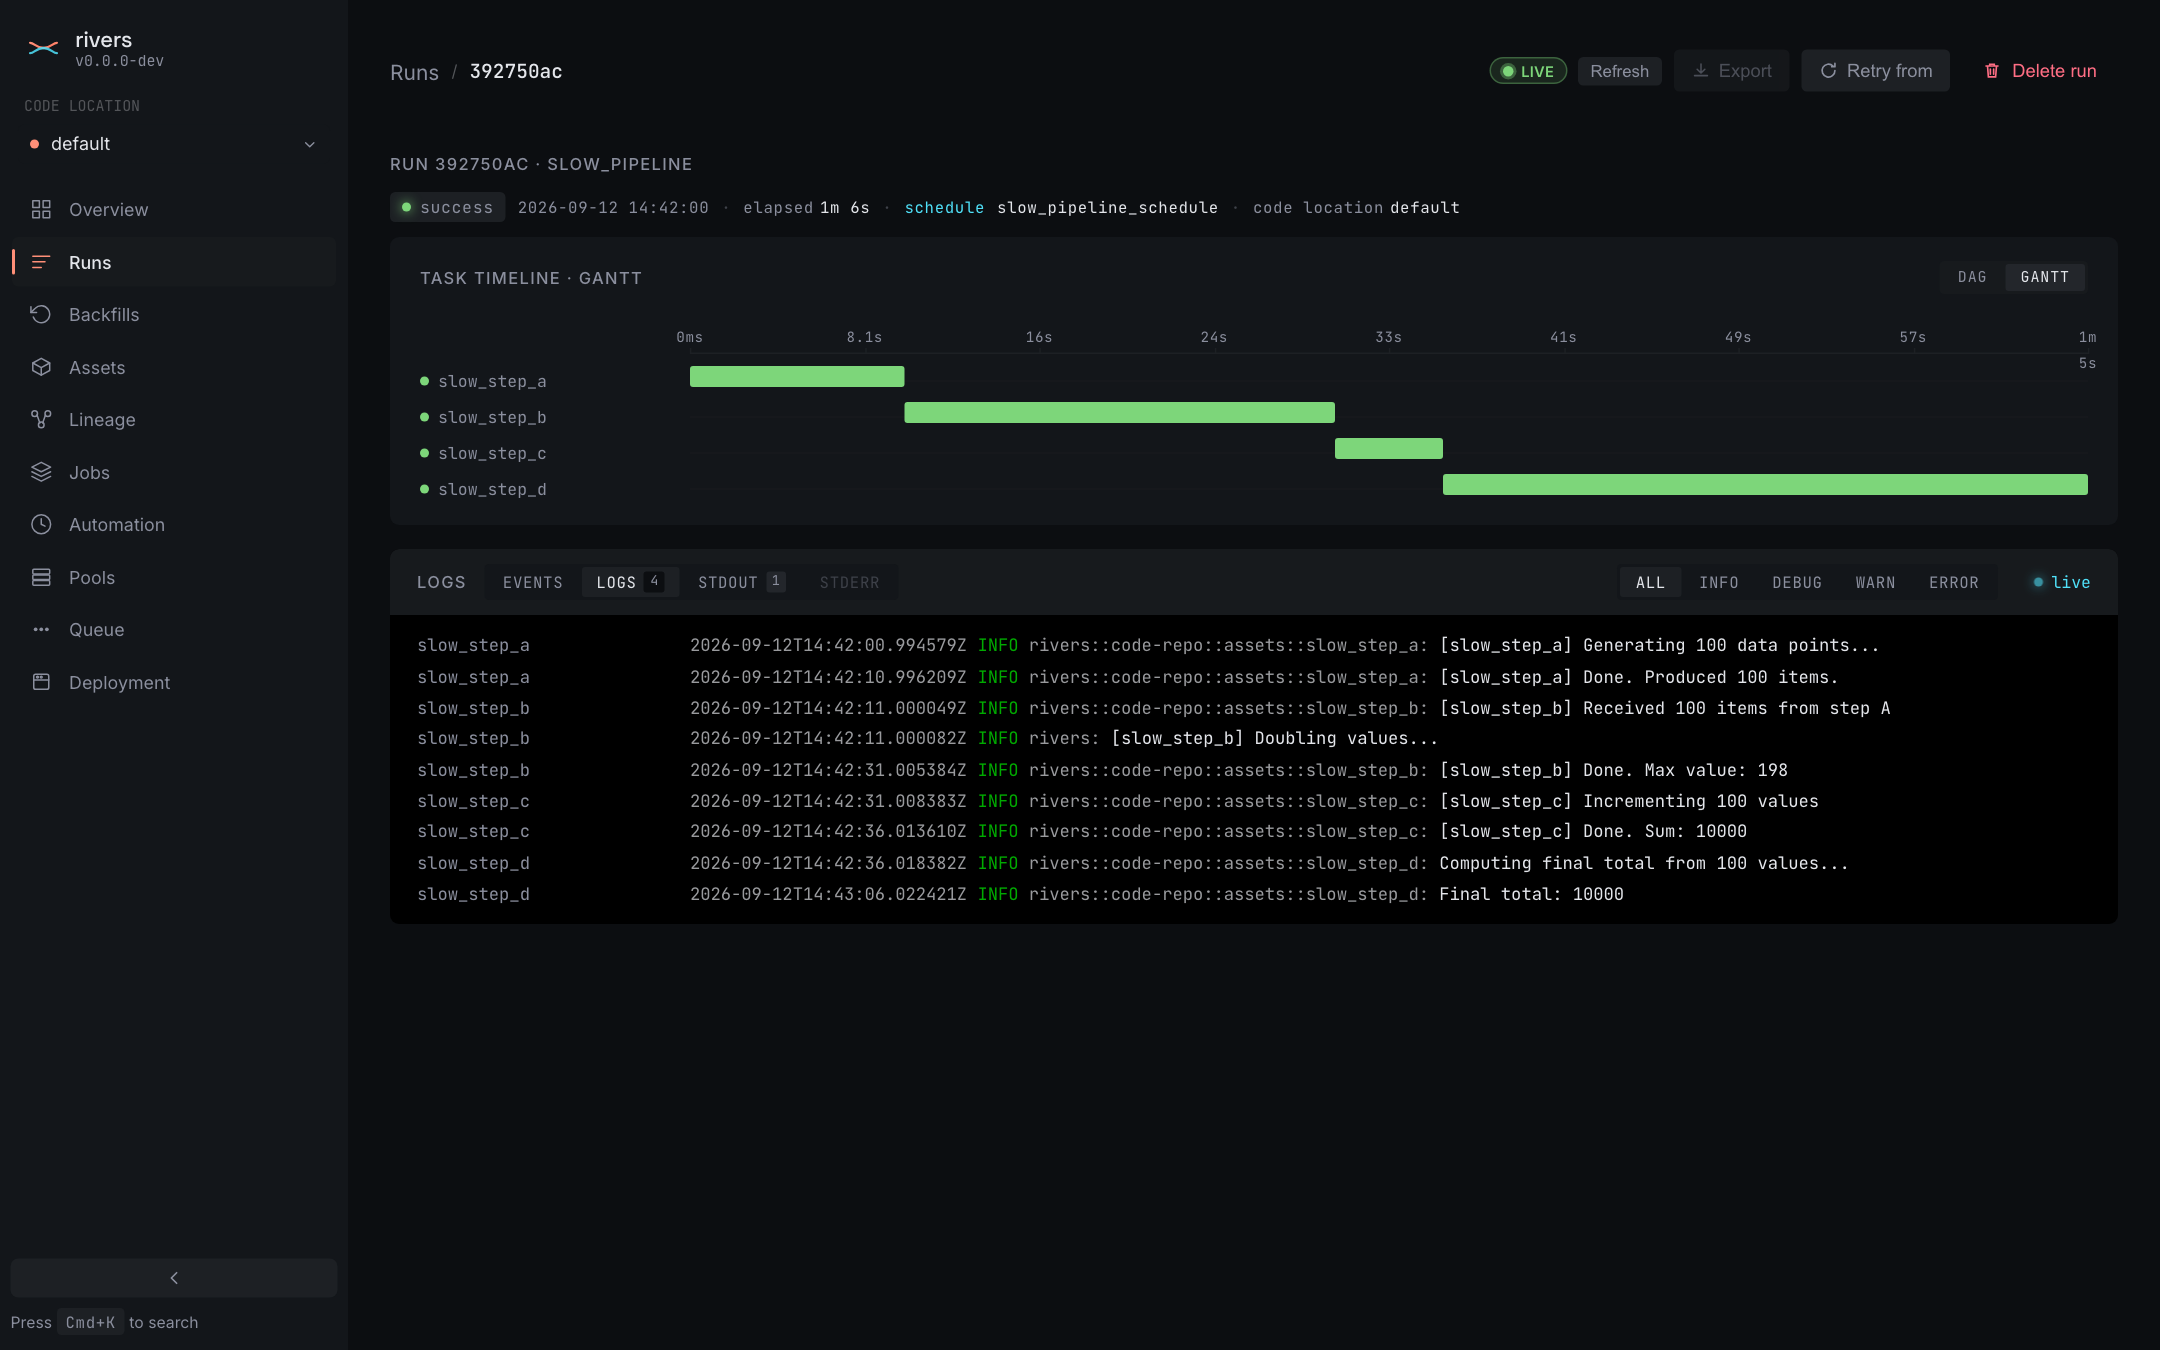
Task: Filter logs to INFO level
Action: tap(1719, 582)
